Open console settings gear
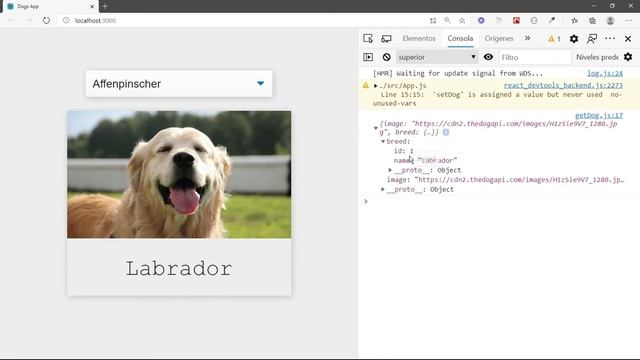The image size is (640, 360). tap(628, 57)
